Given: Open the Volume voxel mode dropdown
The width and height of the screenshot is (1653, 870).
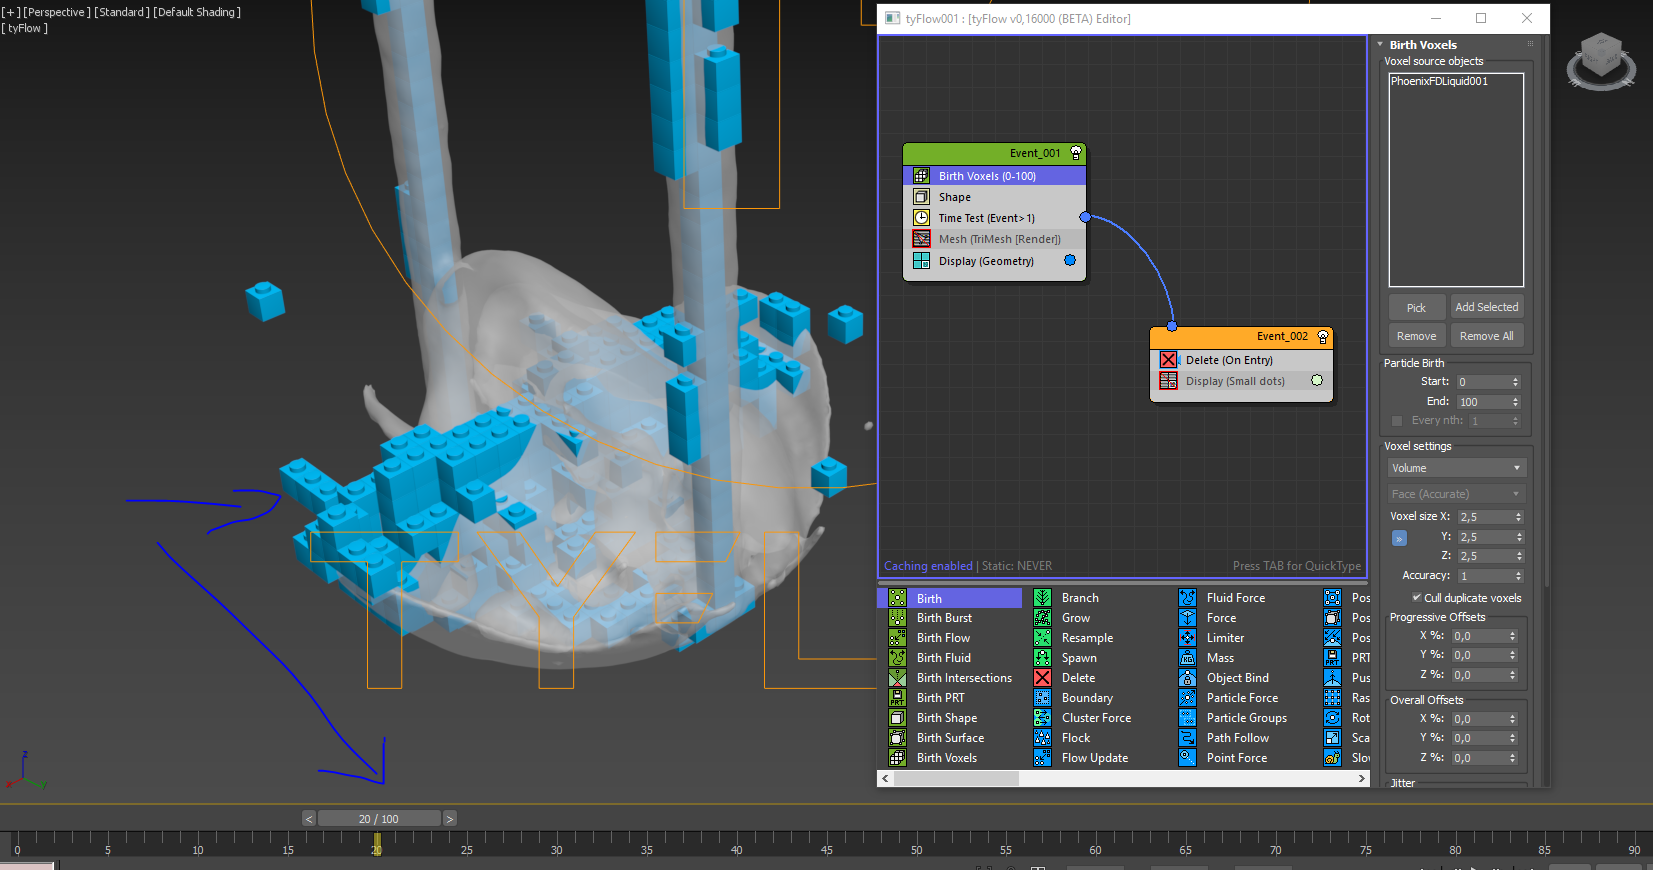Looking at the screenshot, I should point(1455,468).
